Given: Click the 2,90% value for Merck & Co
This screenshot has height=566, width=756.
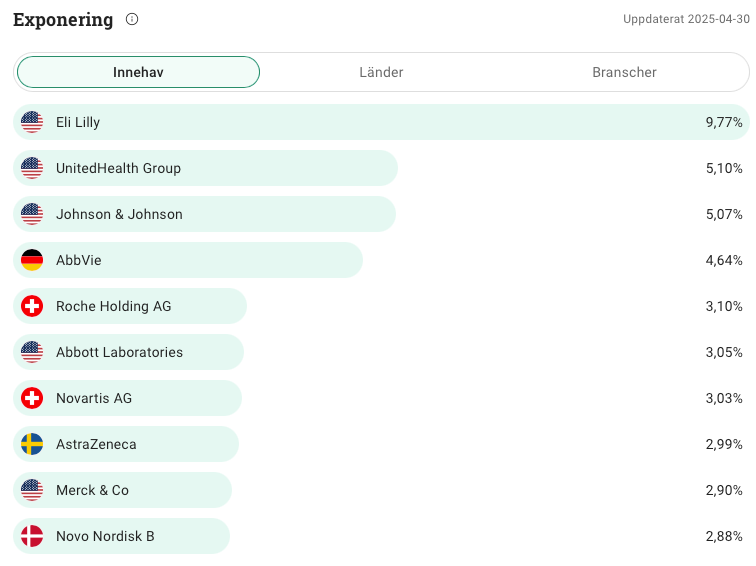Looking at the screenshot, I should point(724,490).
